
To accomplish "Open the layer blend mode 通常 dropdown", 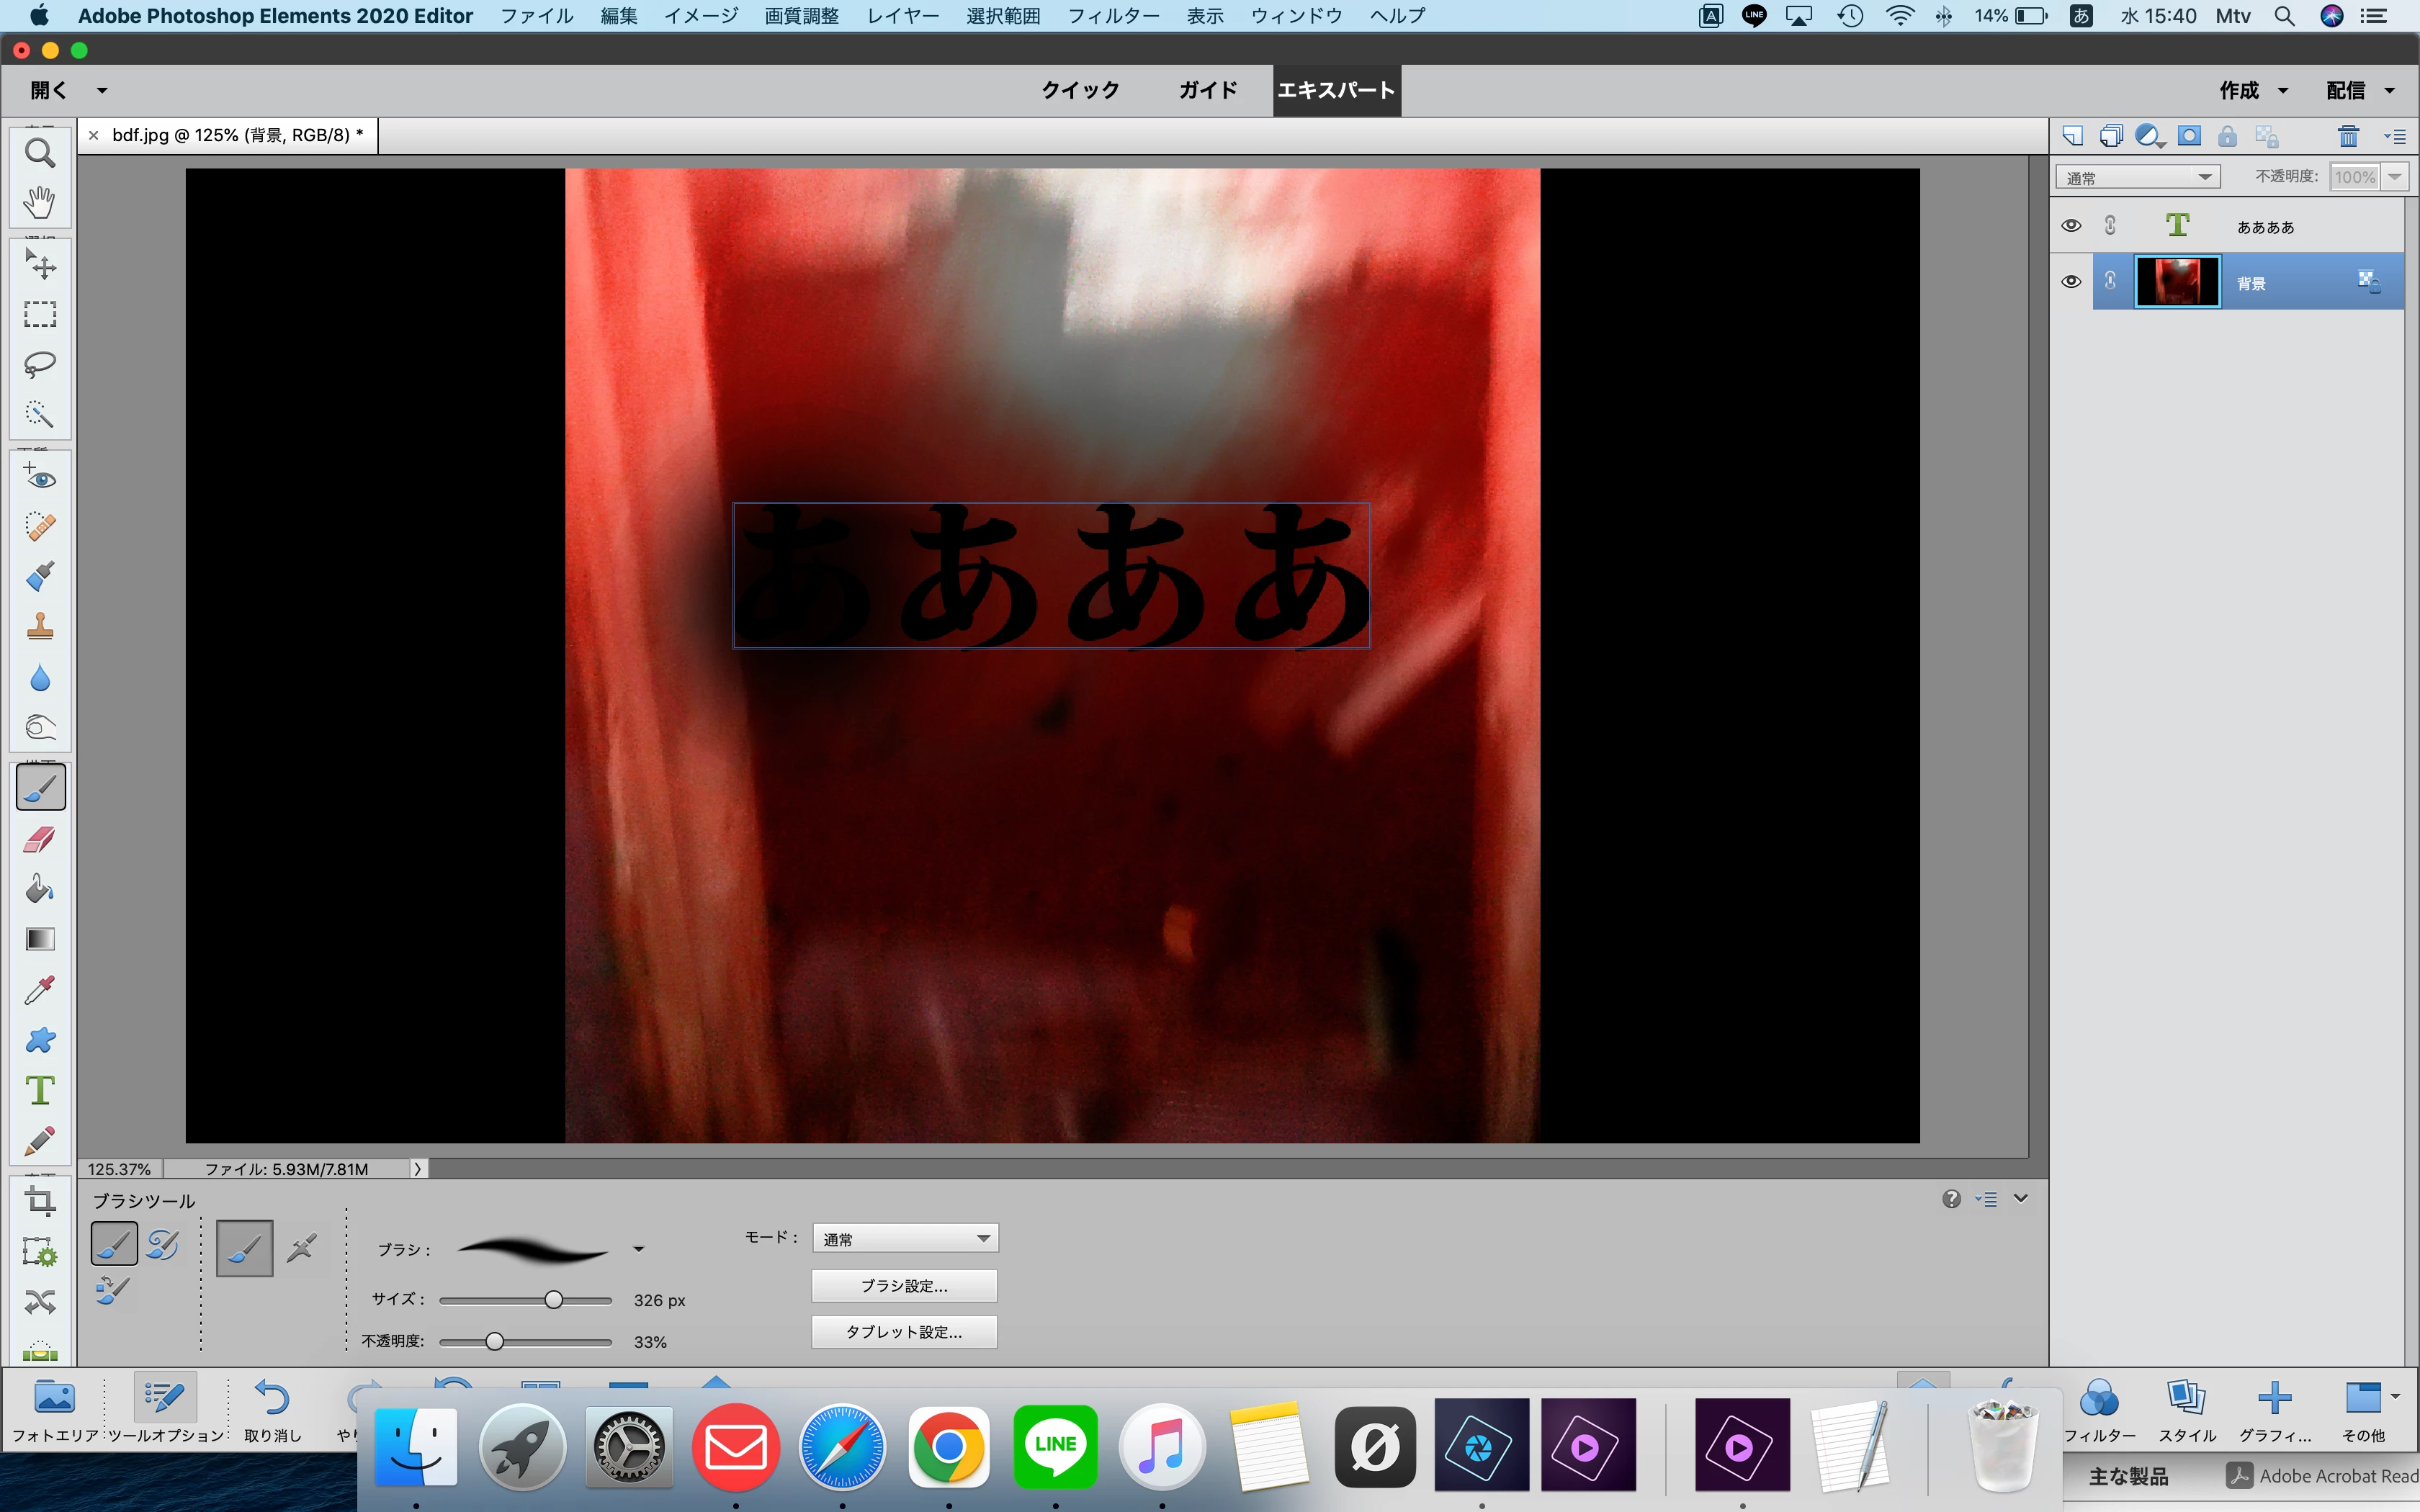I will click(2137, 177).
